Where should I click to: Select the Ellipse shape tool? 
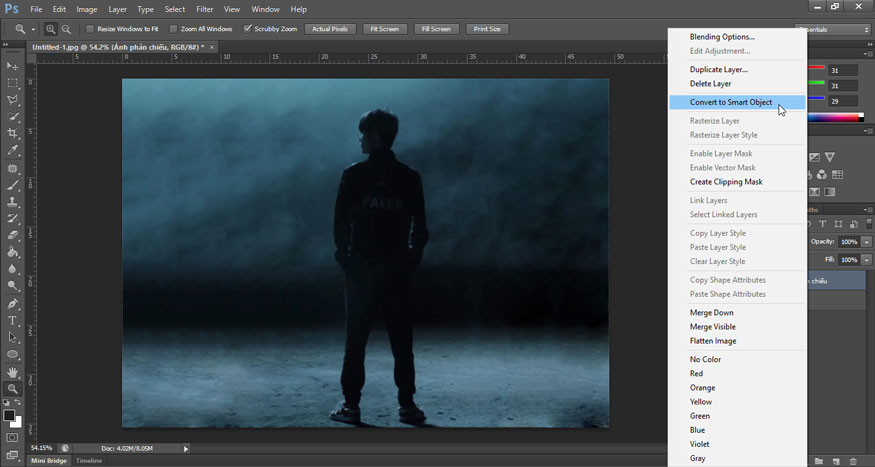click(12, 354)
